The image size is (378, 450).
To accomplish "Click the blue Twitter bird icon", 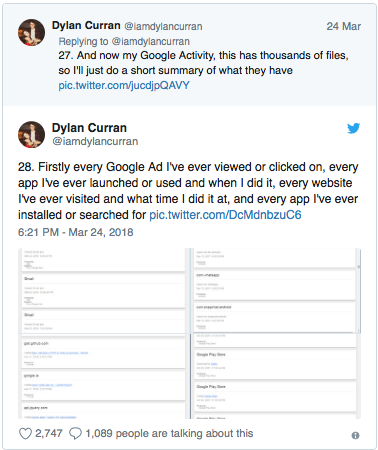I will (353, 128).
